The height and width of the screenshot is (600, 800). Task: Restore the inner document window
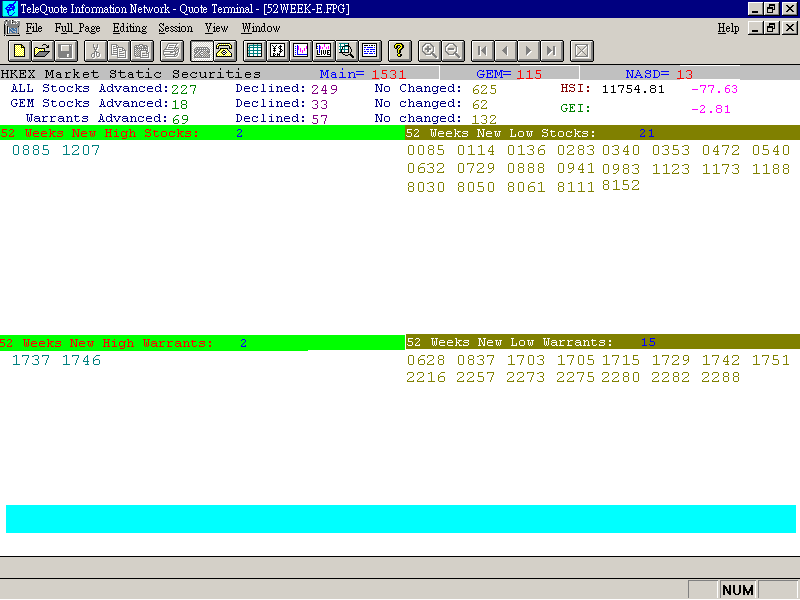pyautogui.click(x=771, y=28)
